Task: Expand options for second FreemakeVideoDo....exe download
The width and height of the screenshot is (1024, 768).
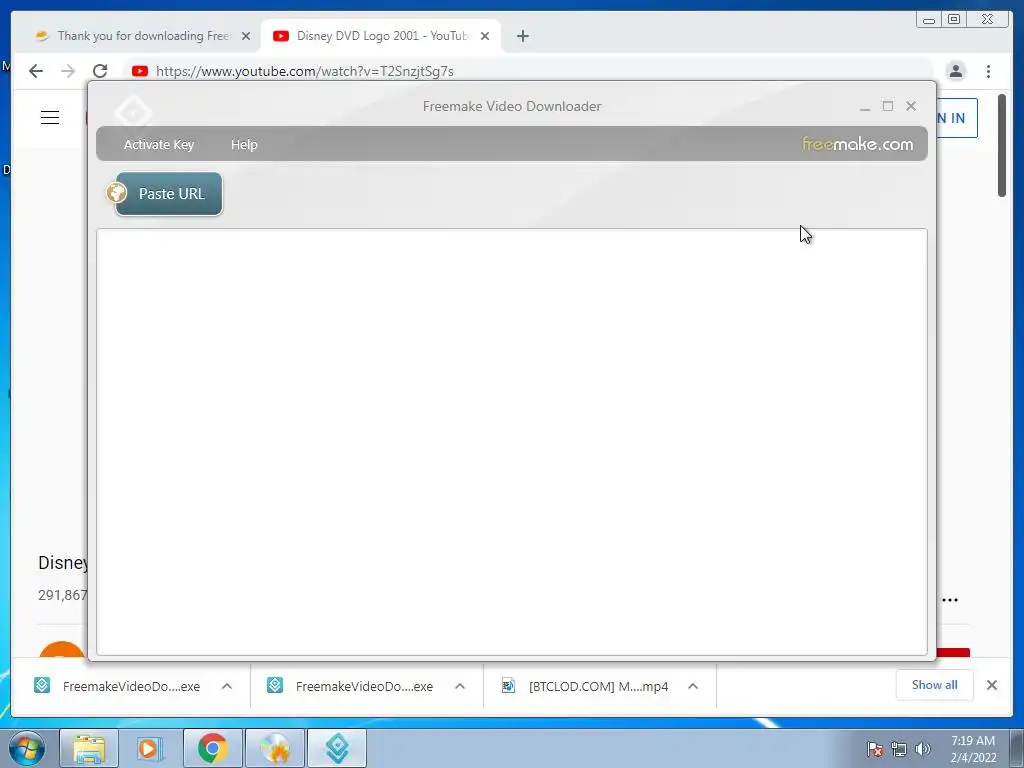Action: [460, 686]
